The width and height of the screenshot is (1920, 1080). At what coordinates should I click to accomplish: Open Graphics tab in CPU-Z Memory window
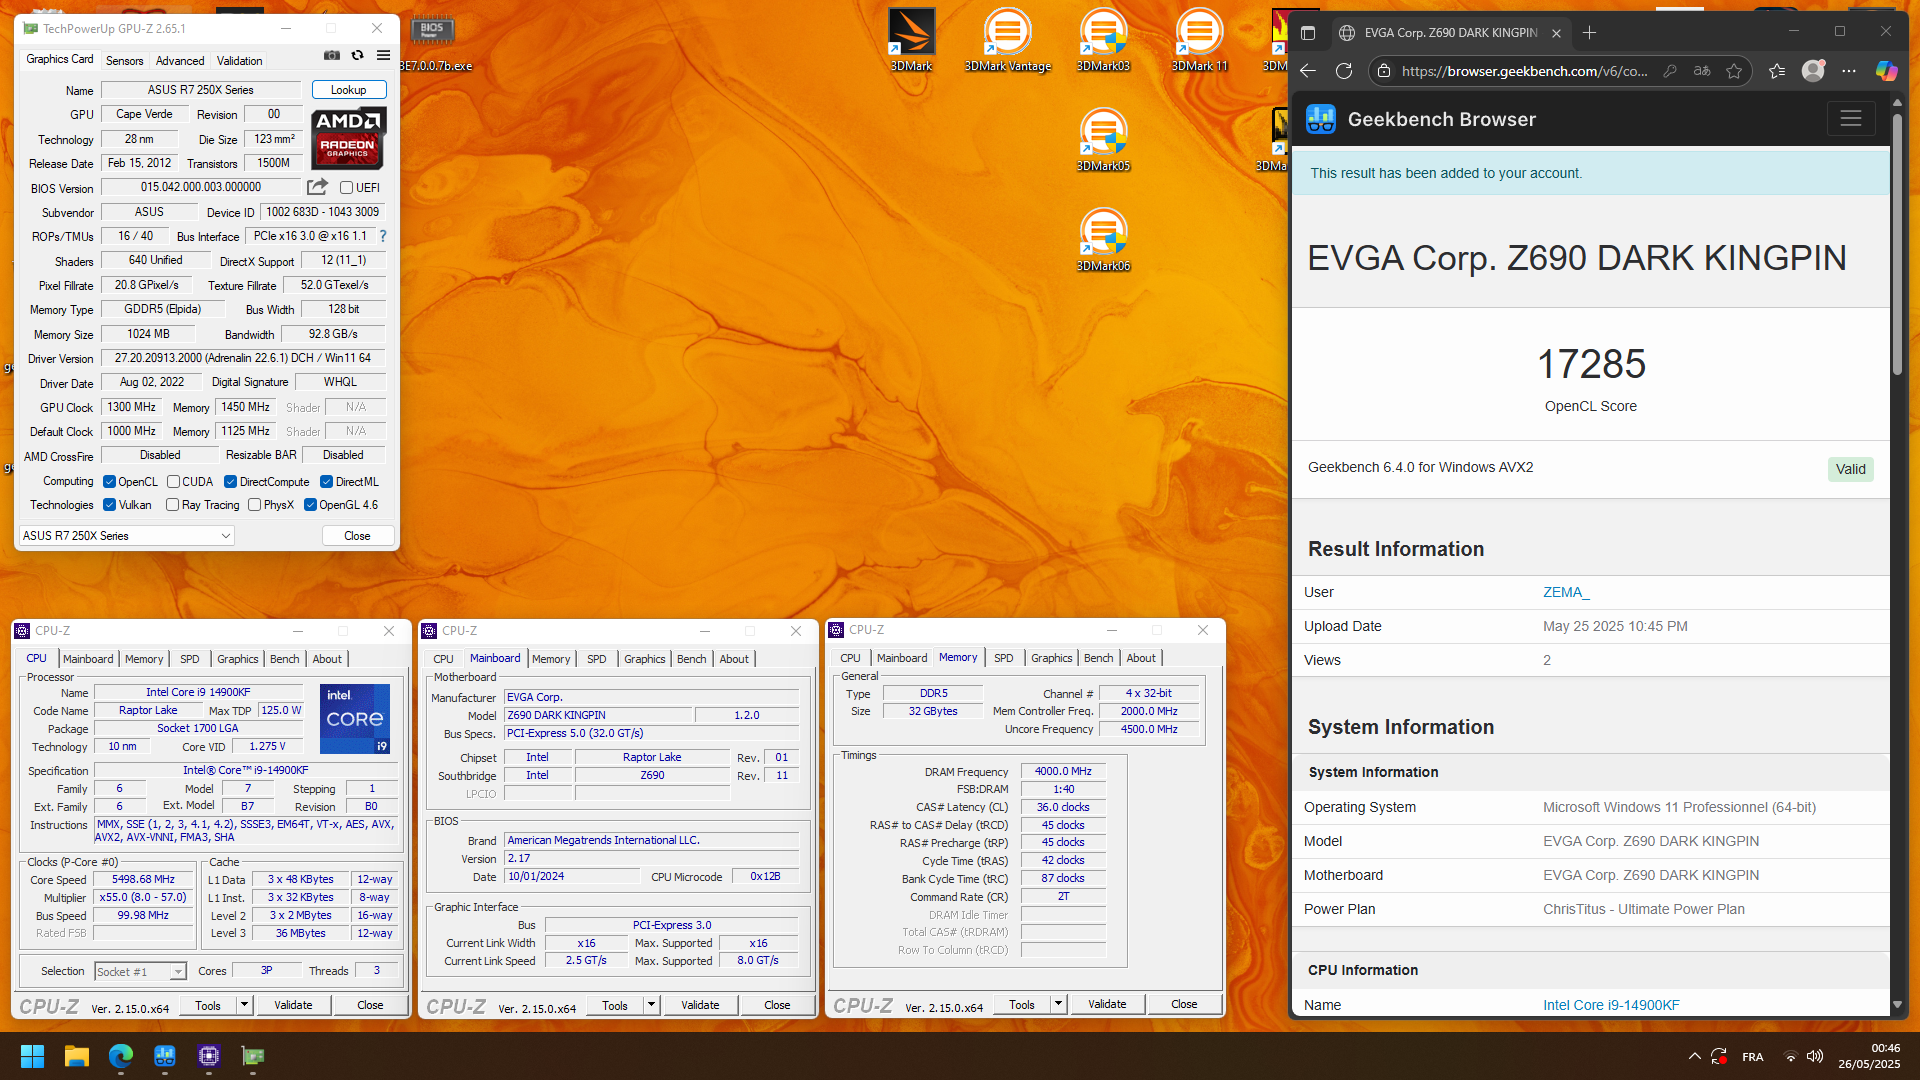point(1052,658)
